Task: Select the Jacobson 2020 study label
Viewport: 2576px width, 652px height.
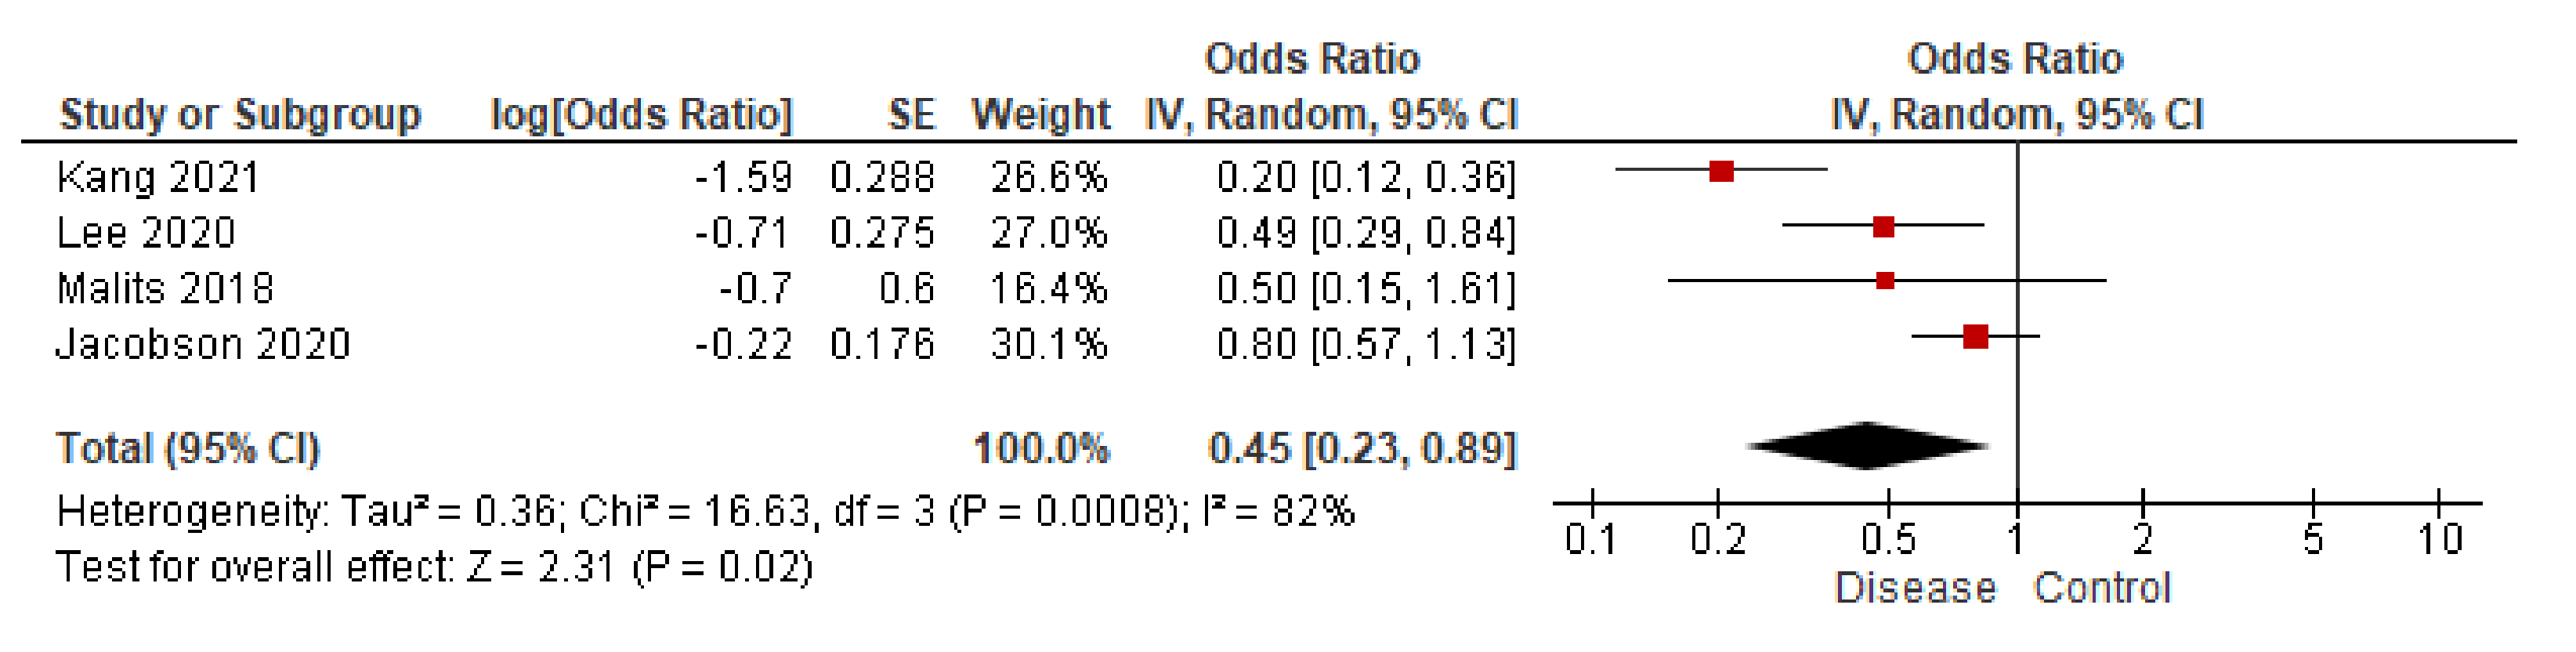Action: (203, 344)
